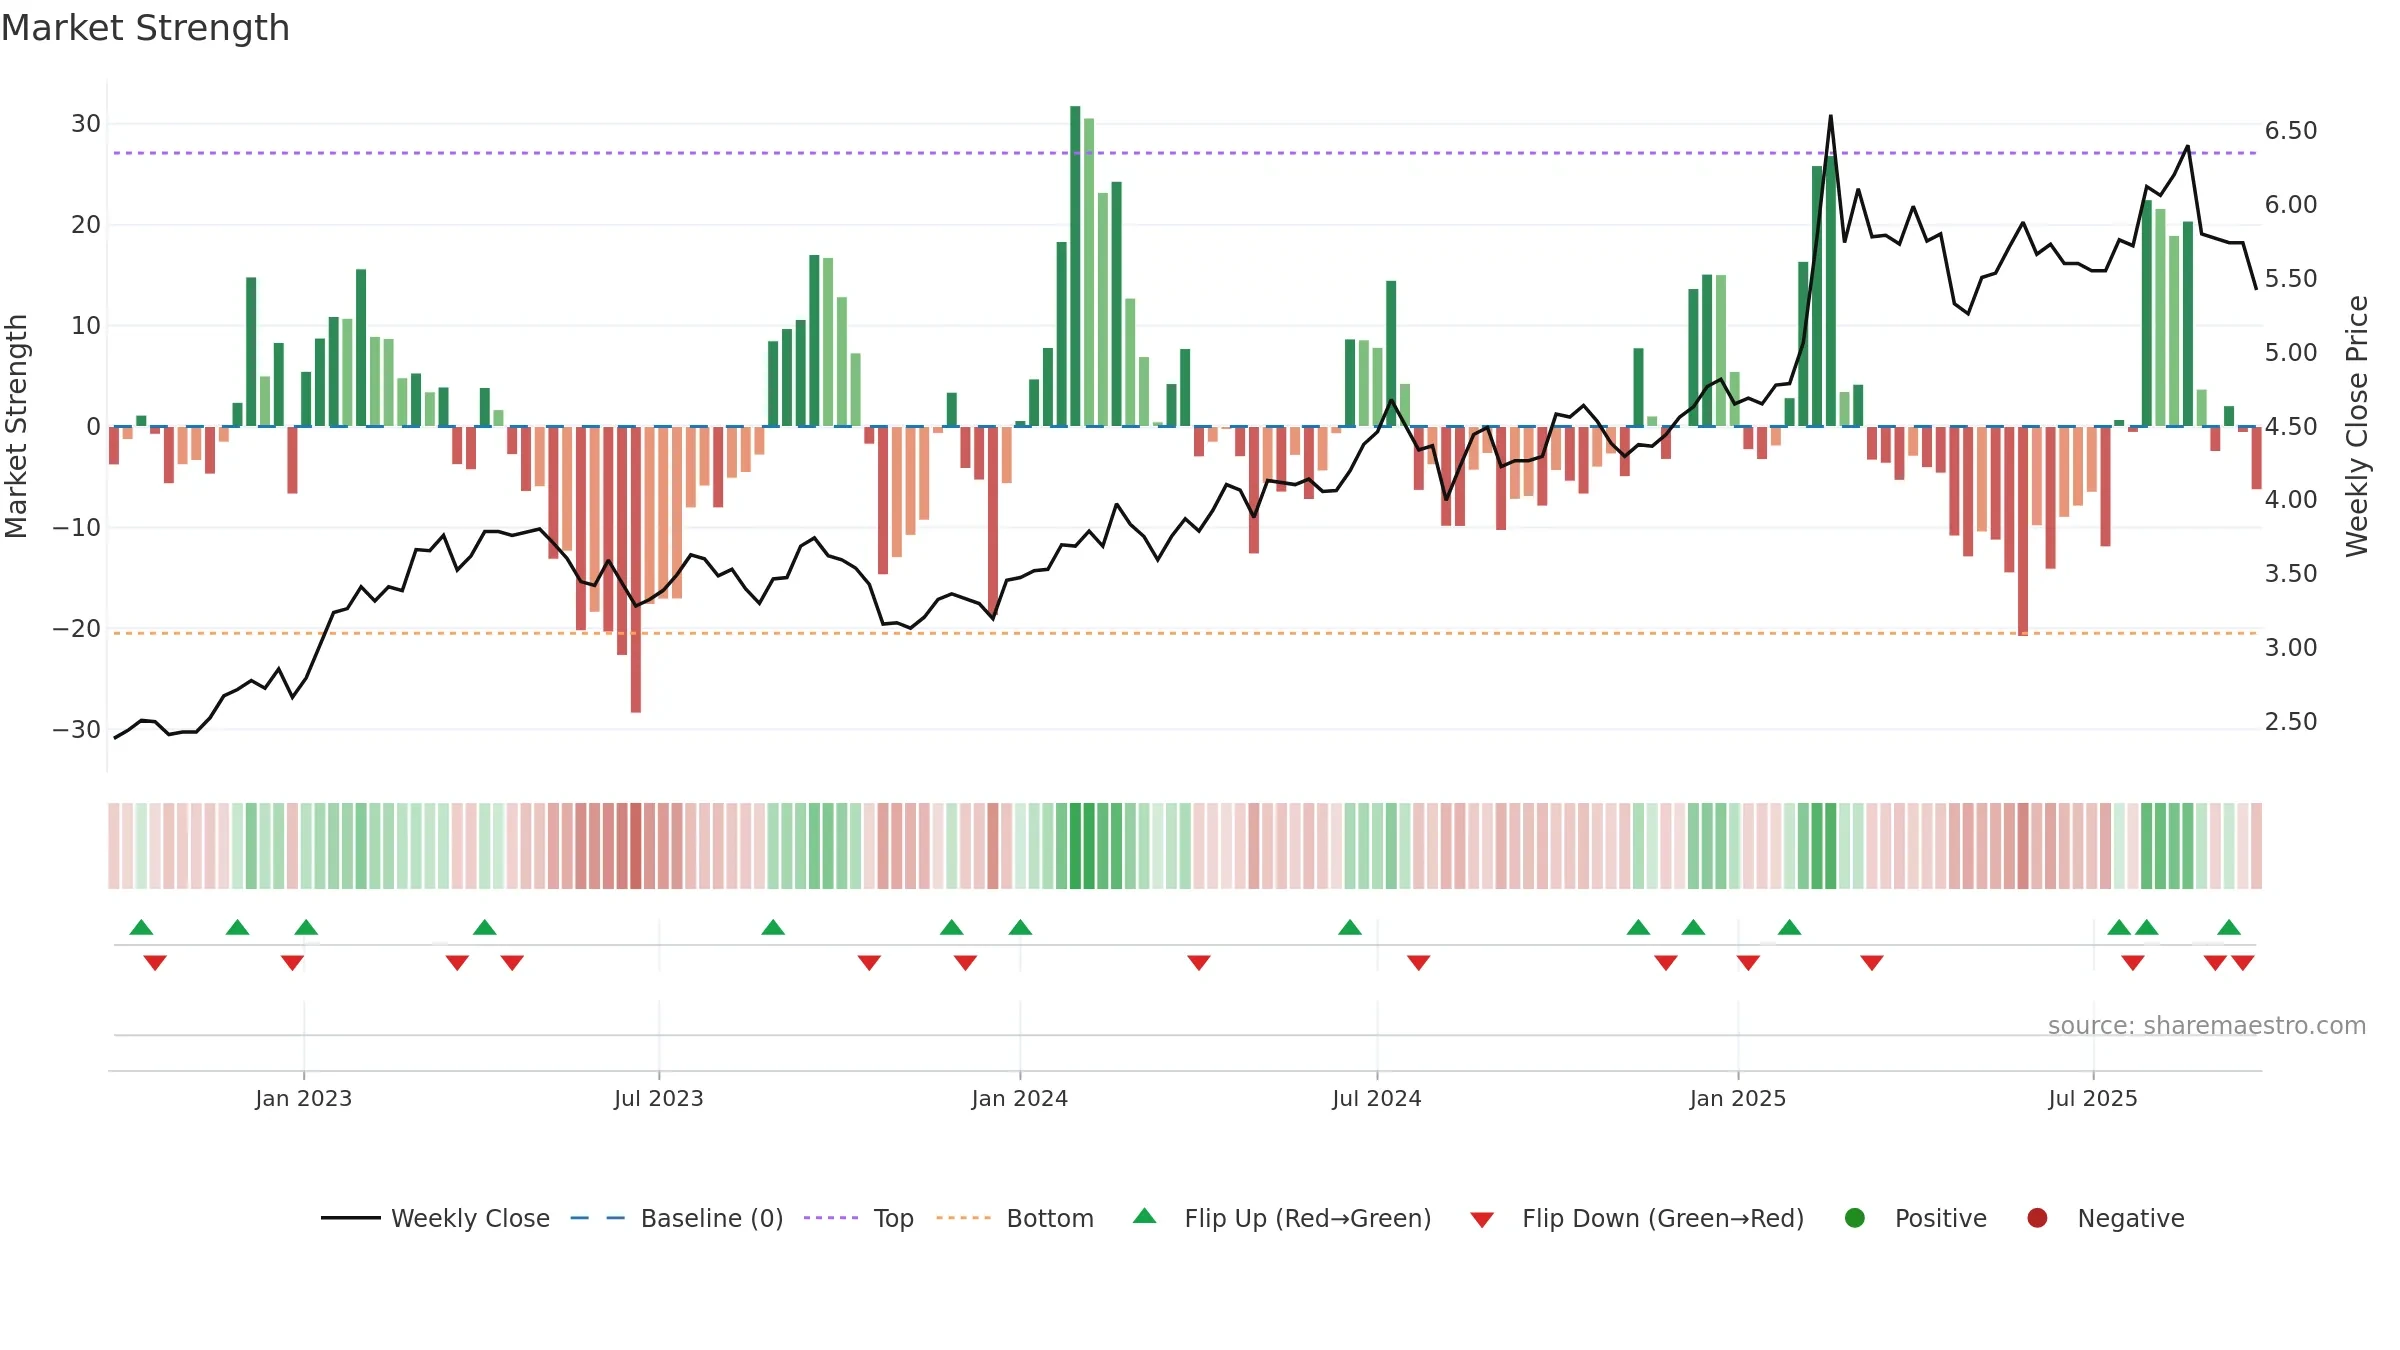2400x1350 pixels.
Task: Click the first green Flip Up marker in 2022
Action: click(142, 927)
